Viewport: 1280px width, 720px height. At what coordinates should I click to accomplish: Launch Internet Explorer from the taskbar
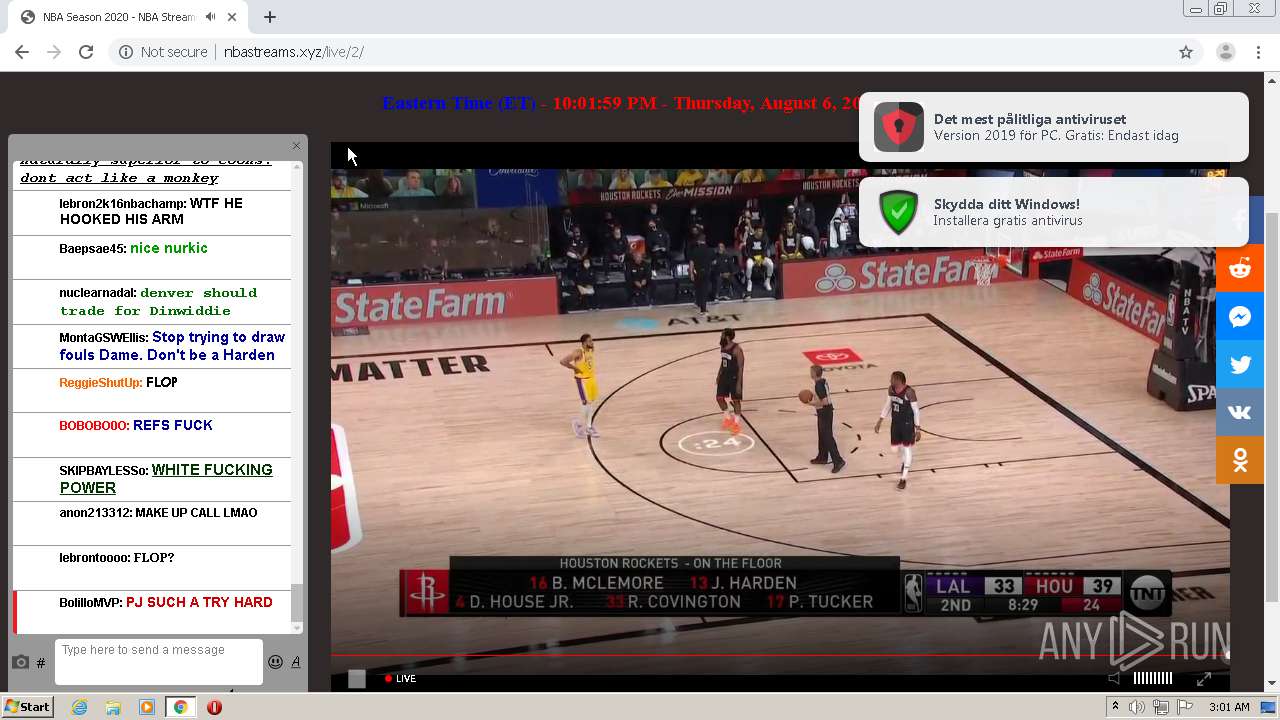[x=79, y=707]
